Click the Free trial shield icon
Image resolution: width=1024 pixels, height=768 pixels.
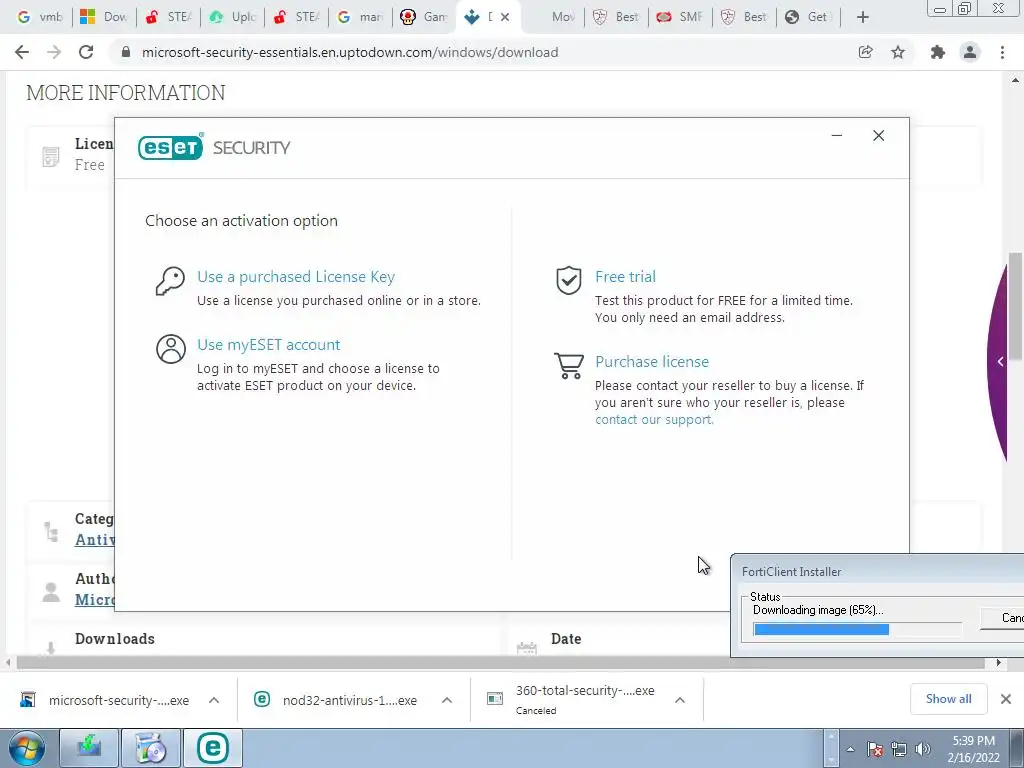click(x=569, y=281)
